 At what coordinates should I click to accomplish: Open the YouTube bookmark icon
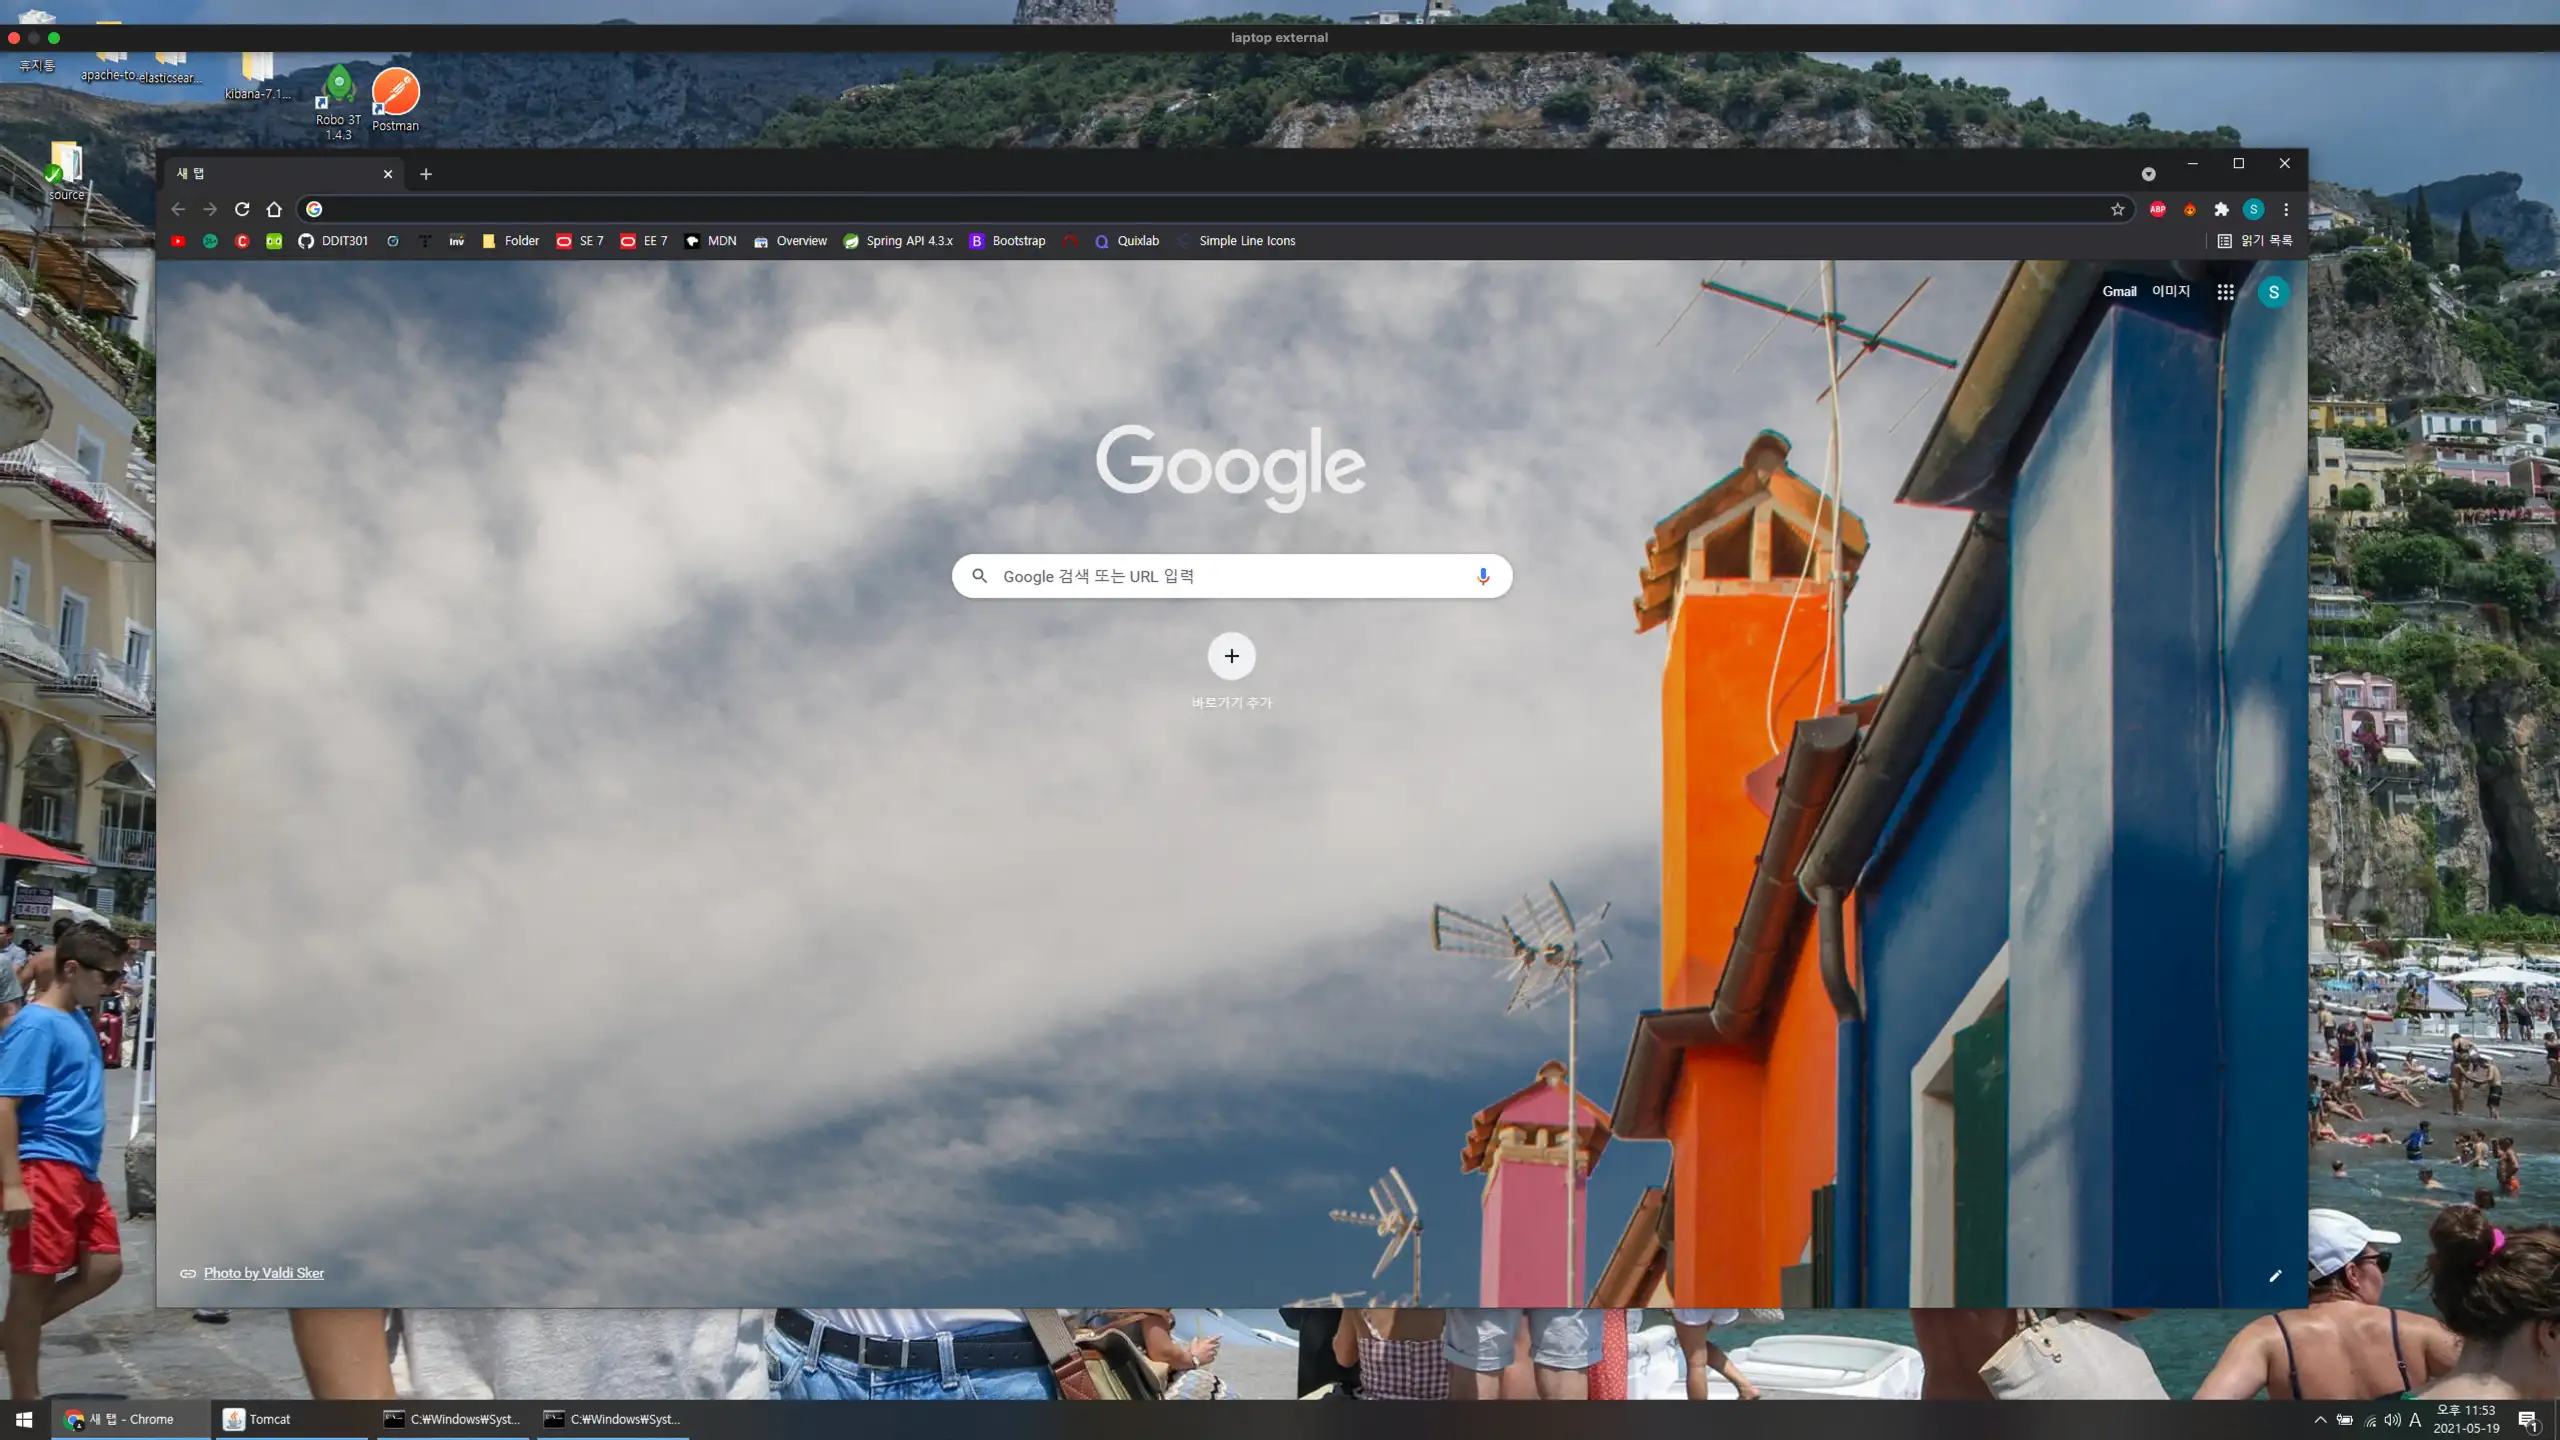[x=178, y=241]
